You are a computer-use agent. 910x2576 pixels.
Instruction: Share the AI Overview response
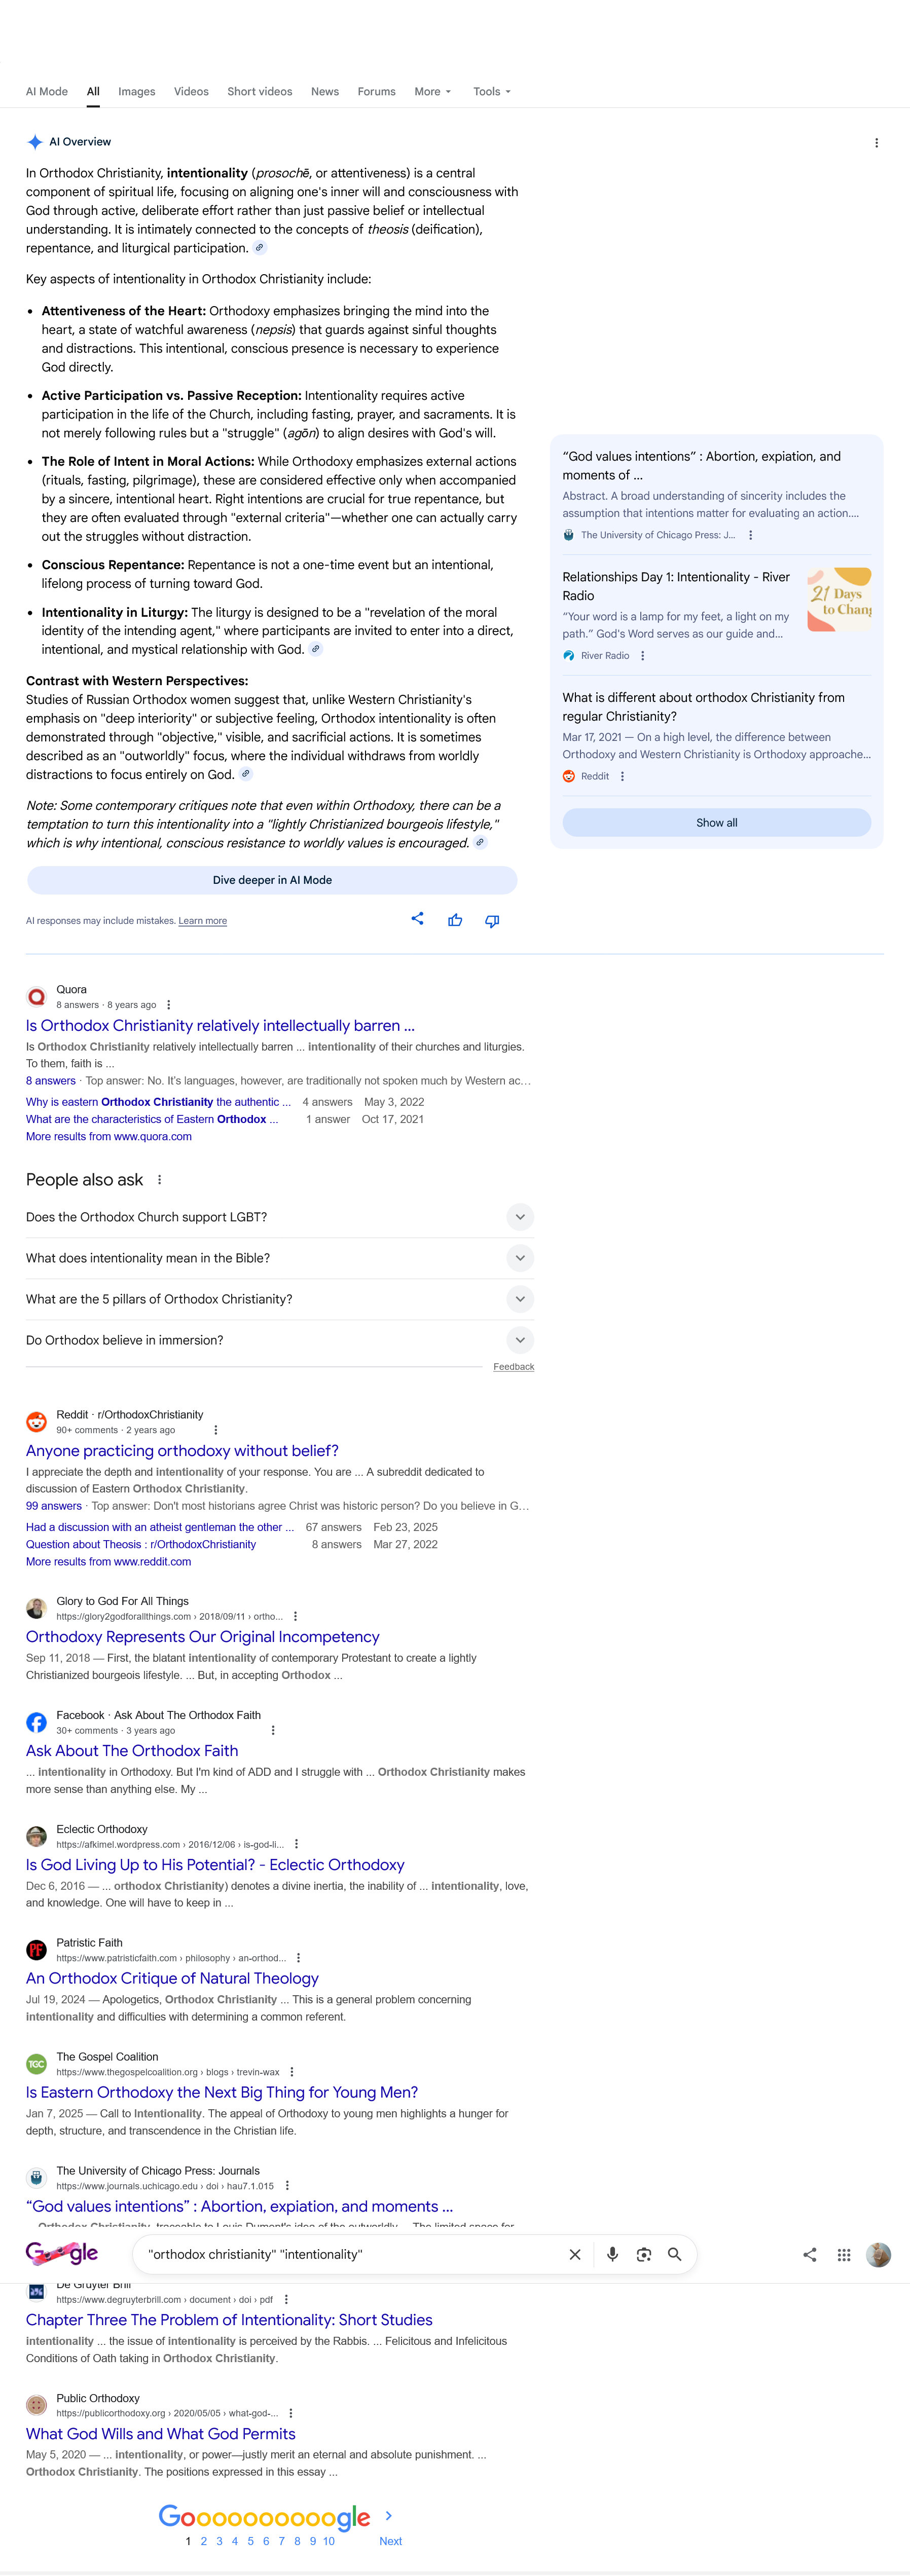click(x=418, y=919)
